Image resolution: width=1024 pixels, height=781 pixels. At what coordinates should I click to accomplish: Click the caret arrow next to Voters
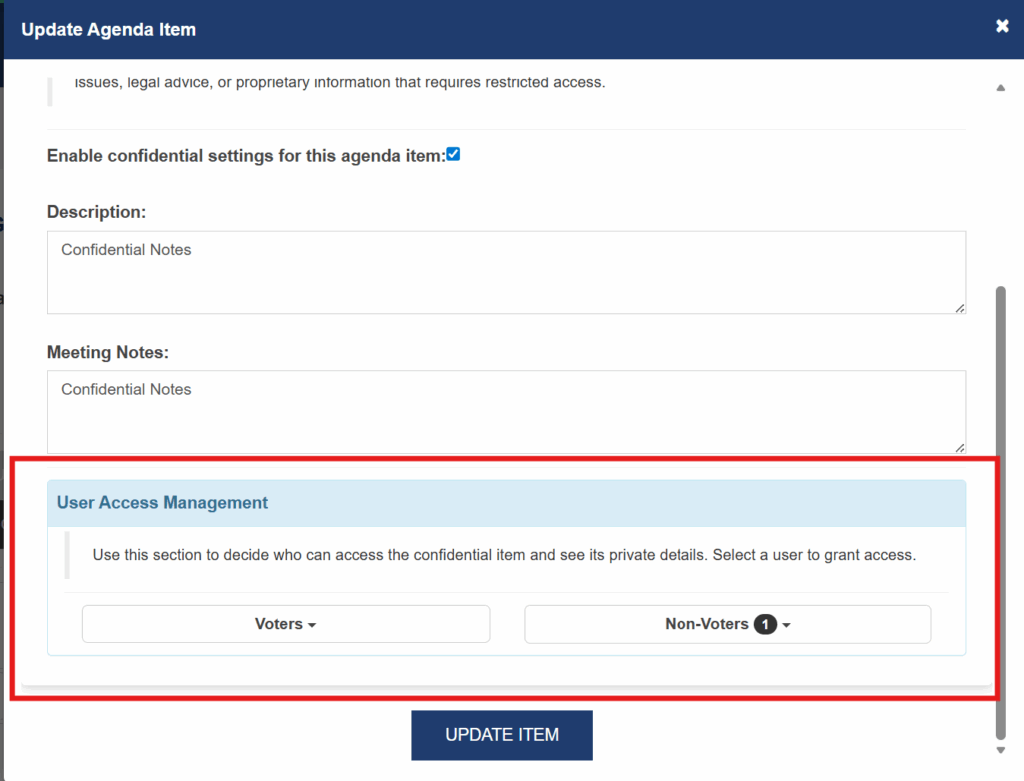pyautogui.click(x=312, y=625)
